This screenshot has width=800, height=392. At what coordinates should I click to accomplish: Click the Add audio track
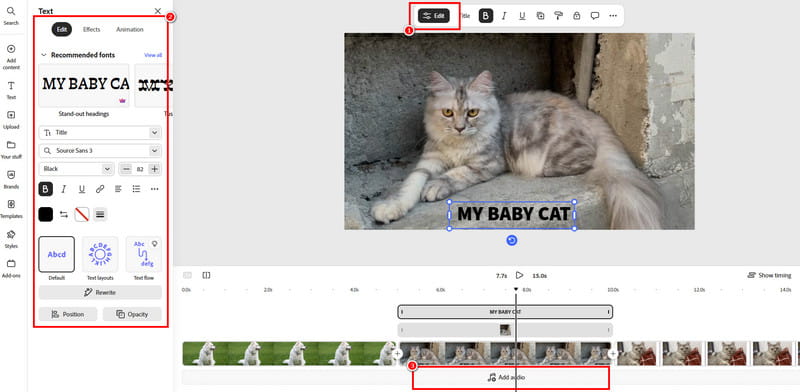506,378
